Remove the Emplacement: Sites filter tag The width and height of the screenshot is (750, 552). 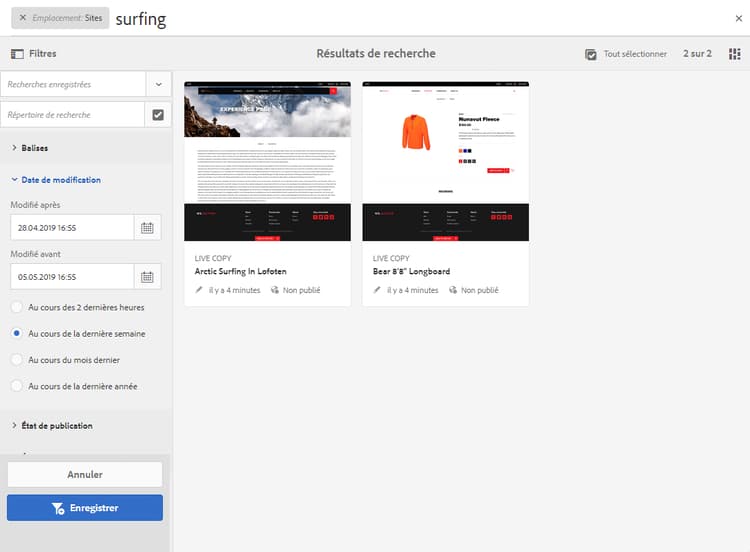[22, 18]
